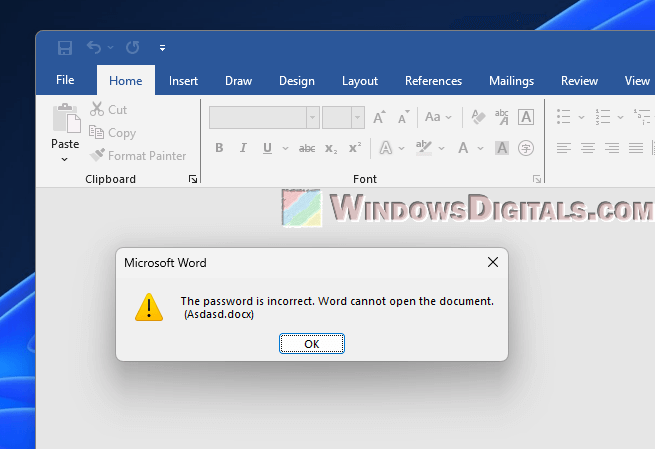Toggle Character Shading icon
The image size is (655, 449).
[502, 148]
